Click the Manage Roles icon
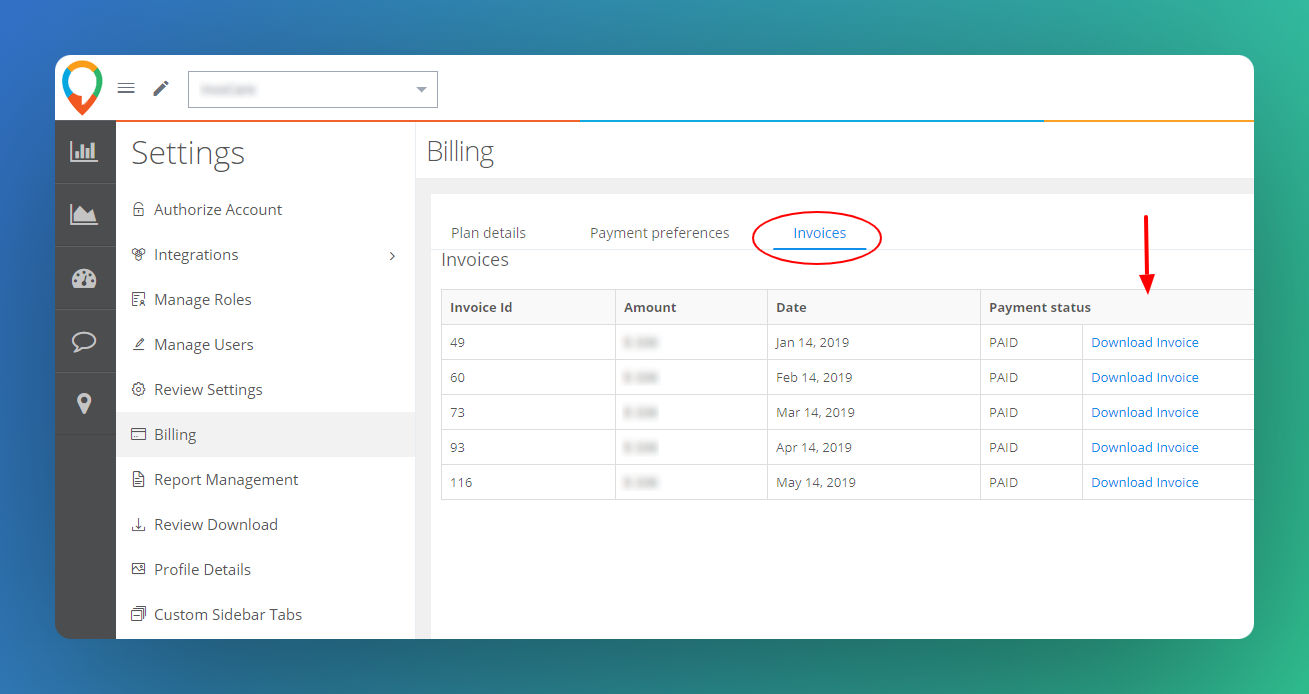Viewport: 1309px width, 694px height. 139,299
